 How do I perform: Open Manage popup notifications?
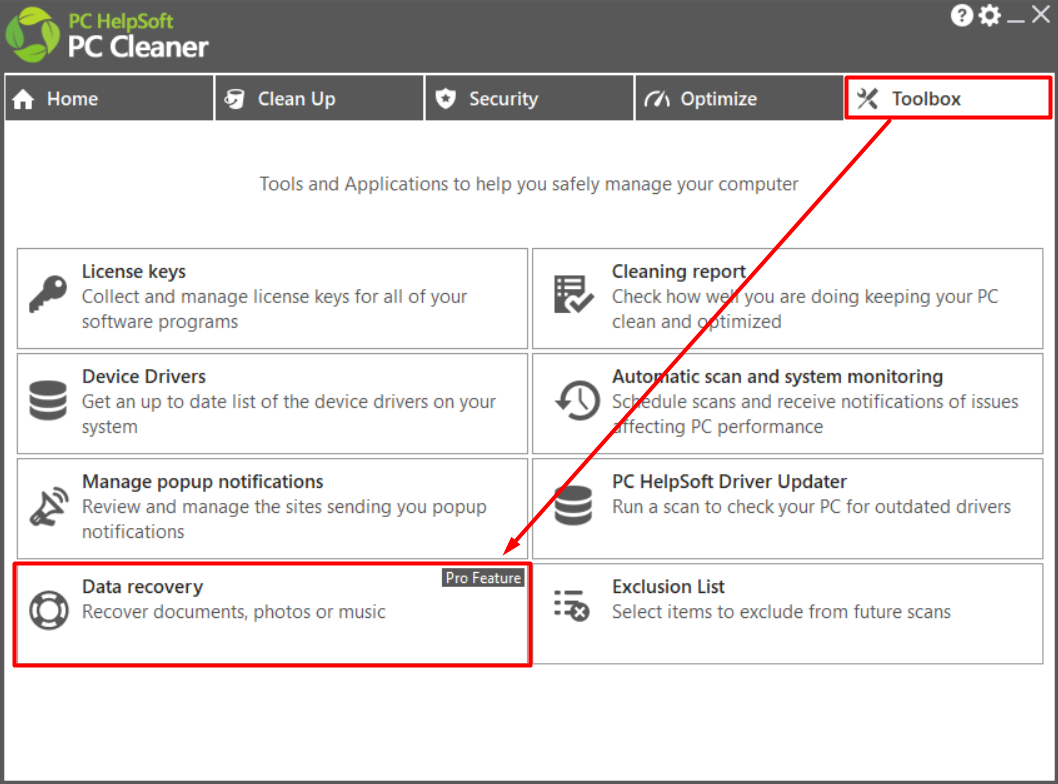(x=273, y=509)
